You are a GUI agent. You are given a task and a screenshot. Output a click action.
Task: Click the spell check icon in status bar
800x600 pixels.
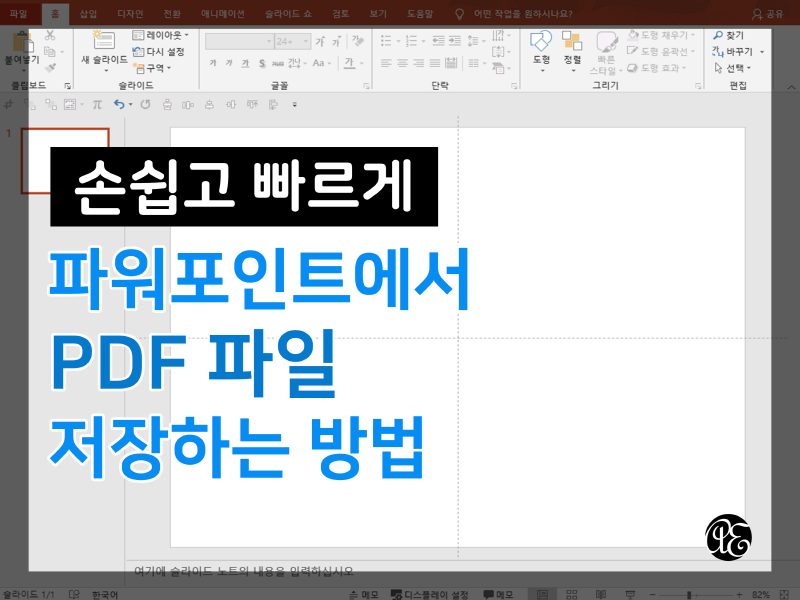point(74,594)
